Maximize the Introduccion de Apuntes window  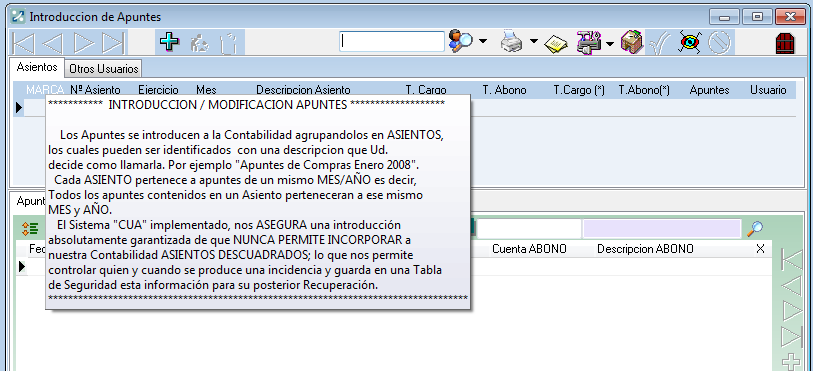(757, 17)
